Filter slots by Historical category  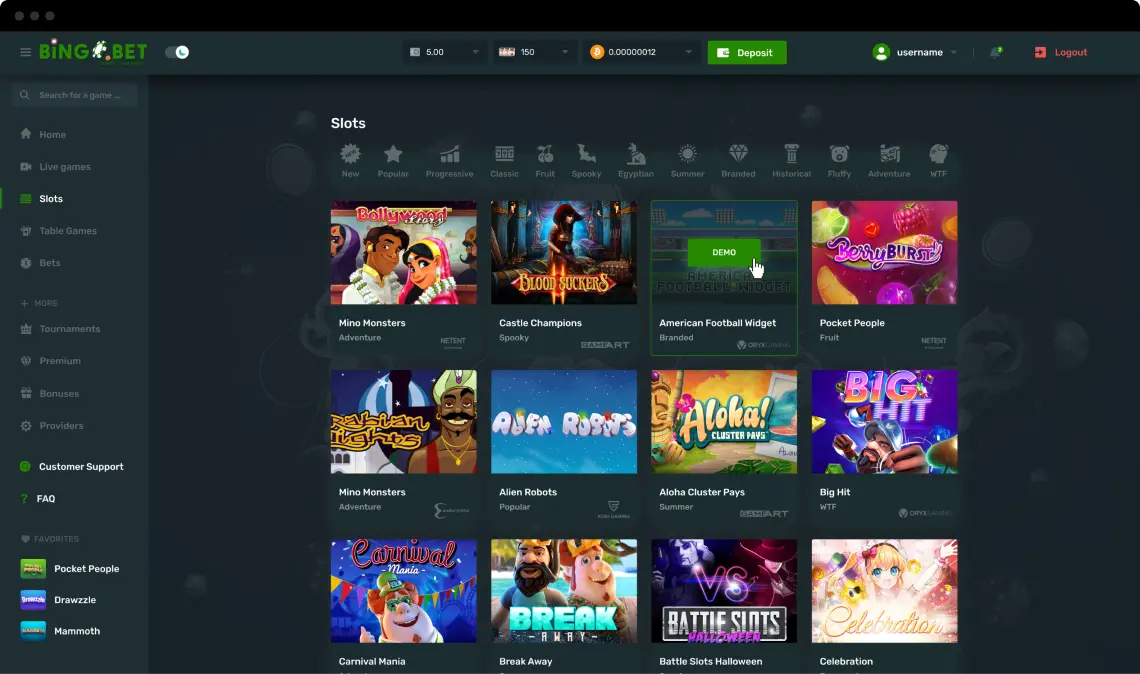coord(792,161)
